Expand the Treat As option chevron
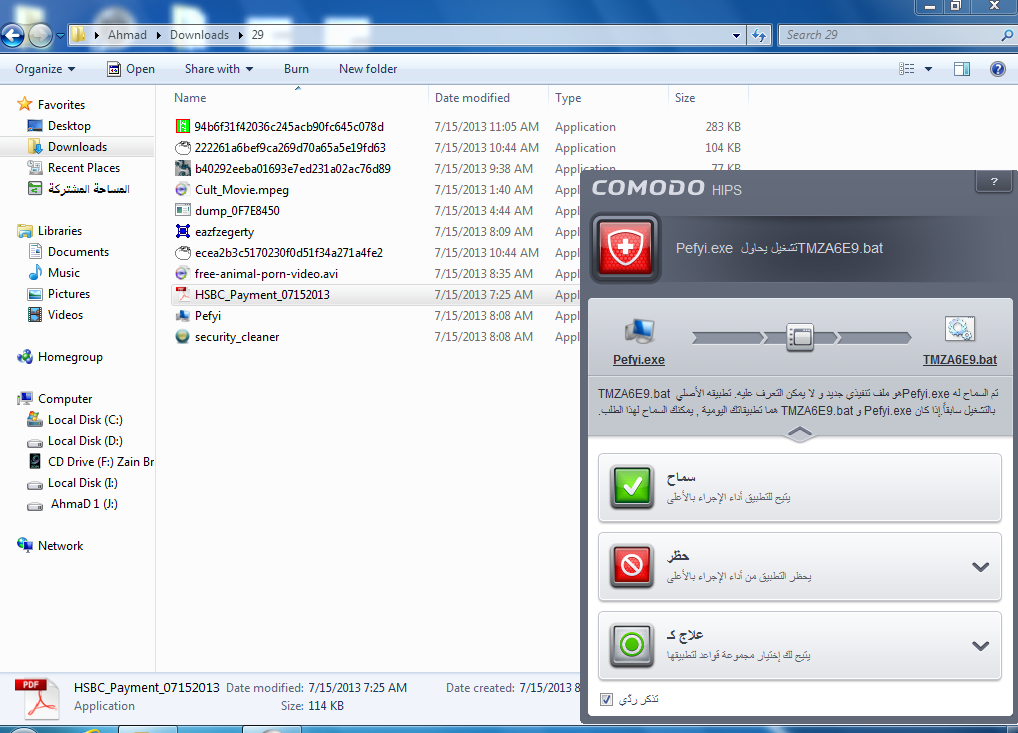The height and width of the screenshot is (733, 1018). [x=980, y=646]
